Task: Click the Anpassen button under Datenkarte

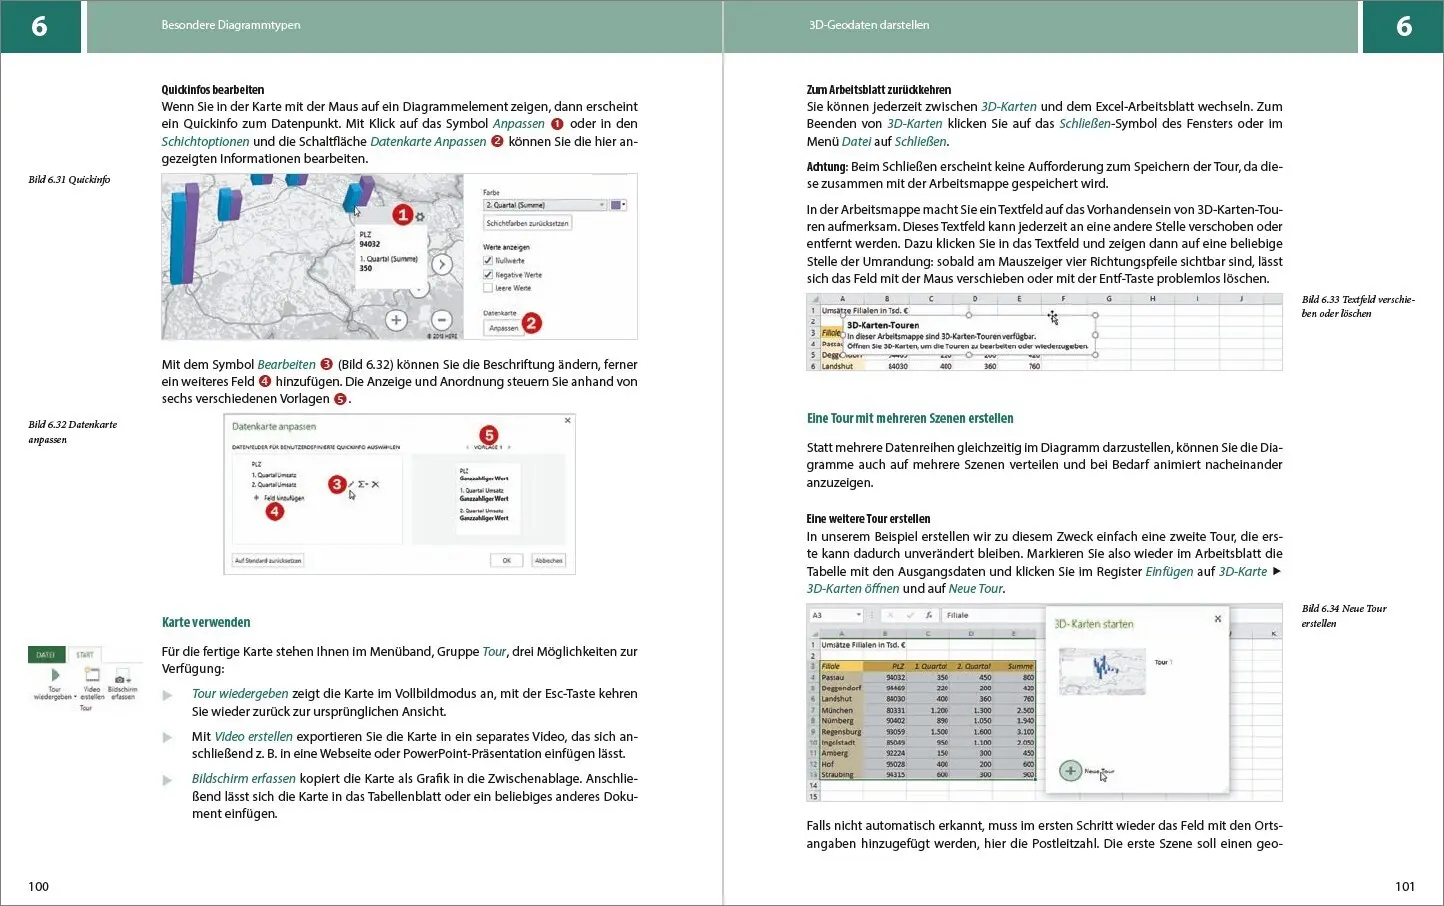Action: click(x=503, y=328)
